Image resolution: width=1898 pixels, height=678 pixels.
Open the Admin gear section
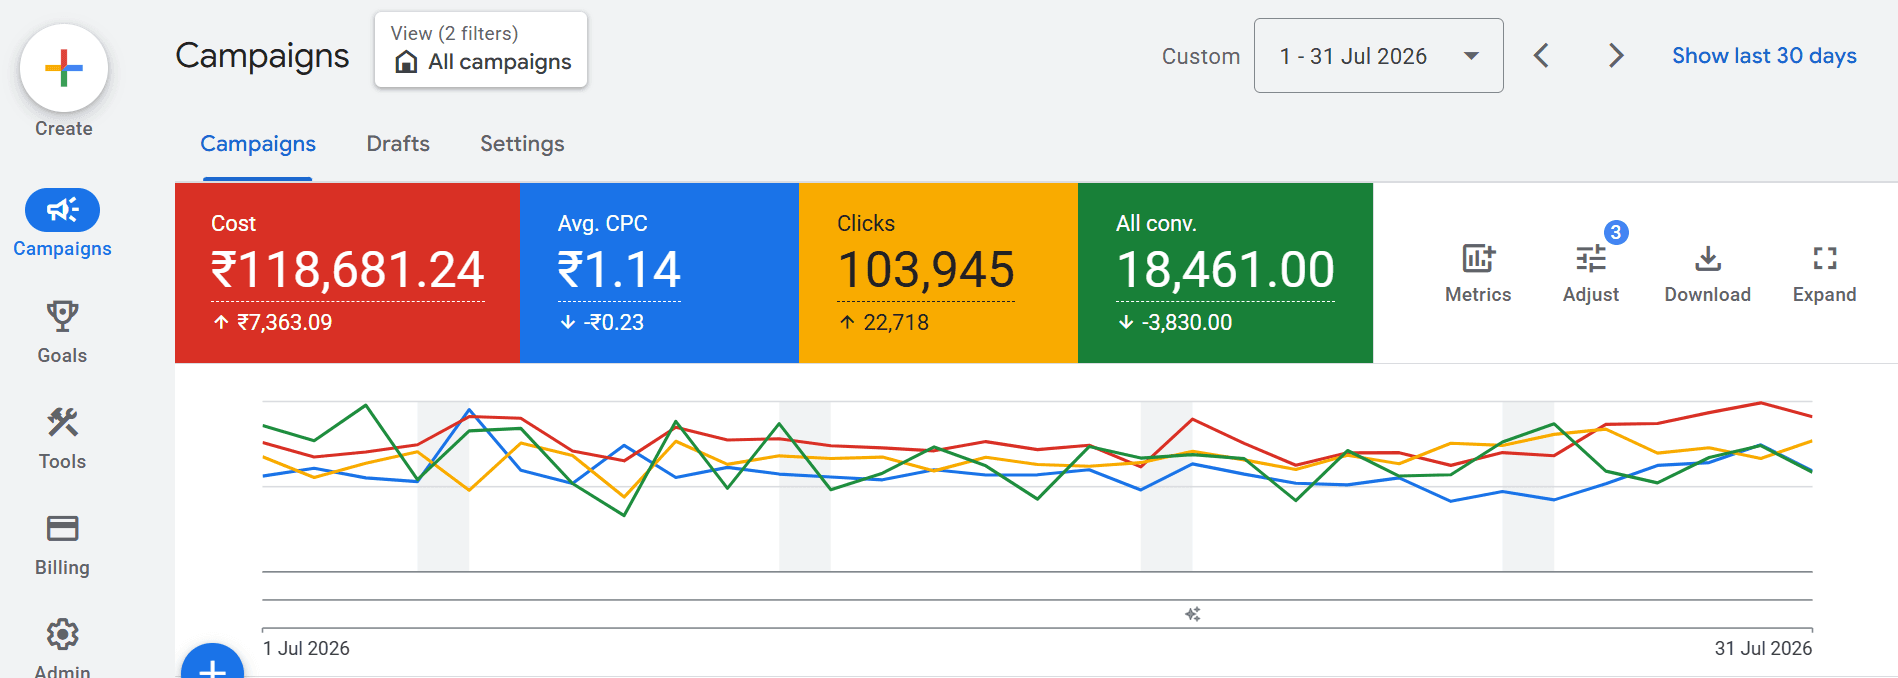click(x=62, y=648)
